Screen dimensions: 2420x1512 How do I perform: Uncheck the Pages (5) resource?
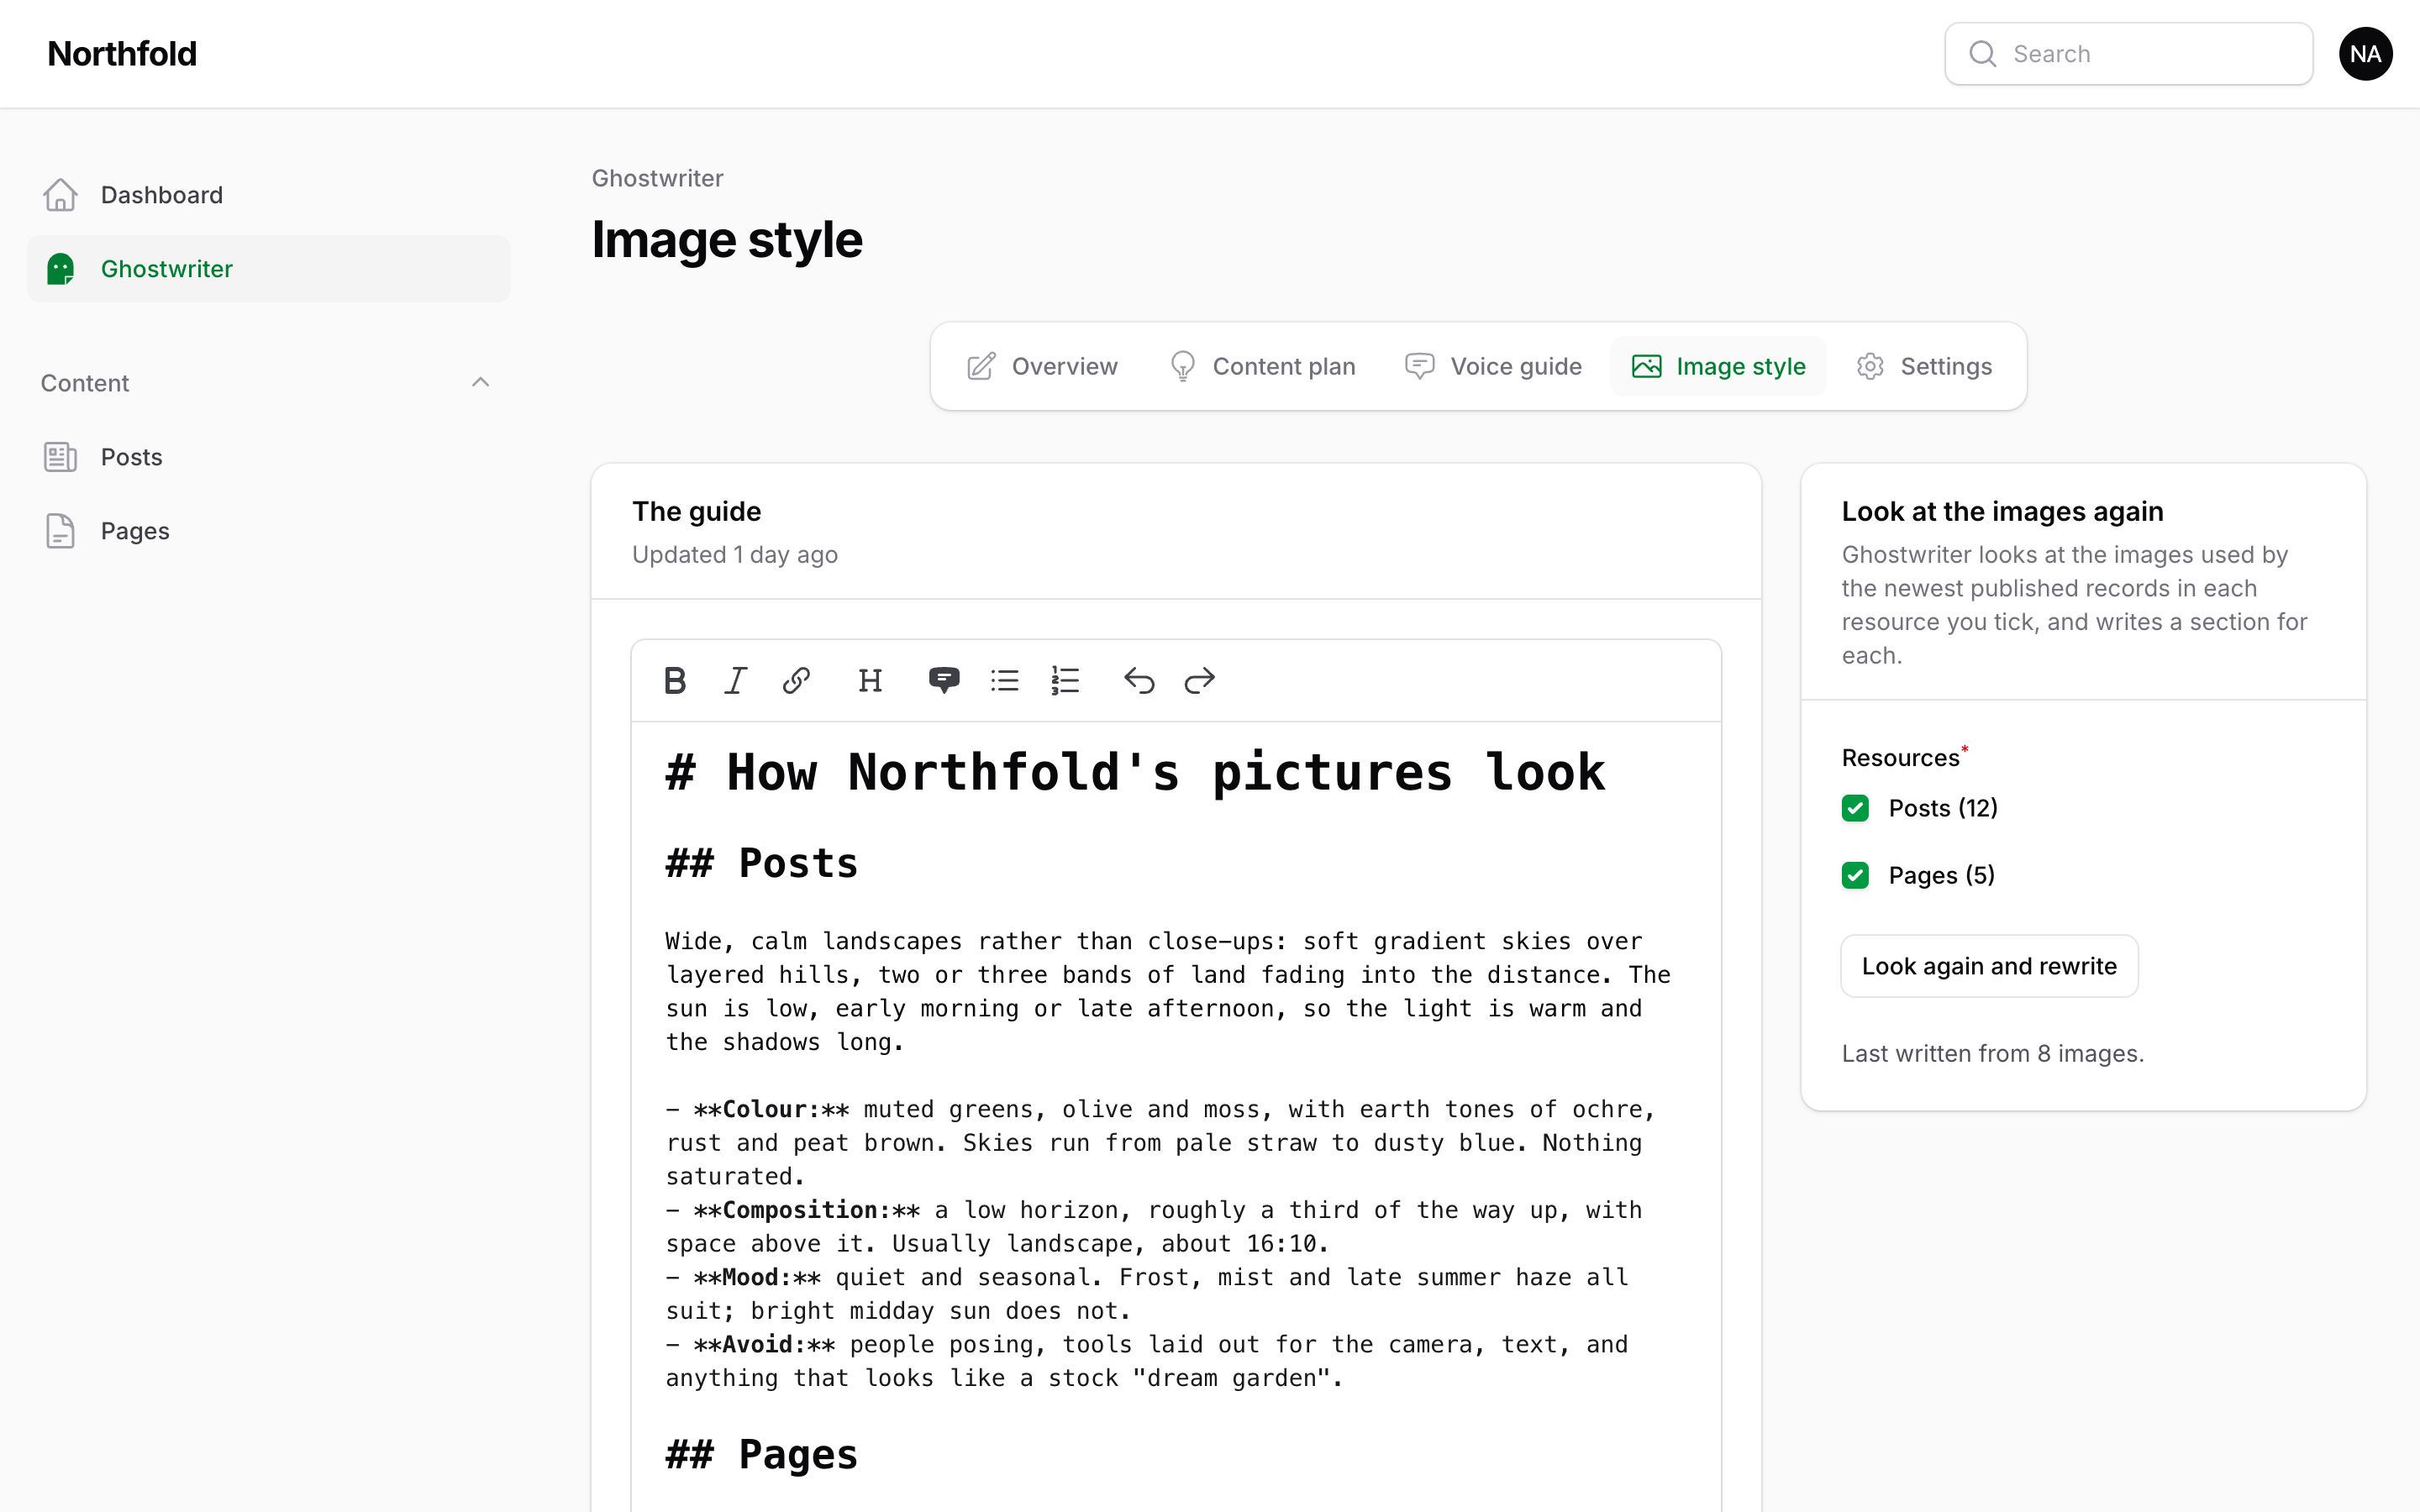coord(1855,875)
